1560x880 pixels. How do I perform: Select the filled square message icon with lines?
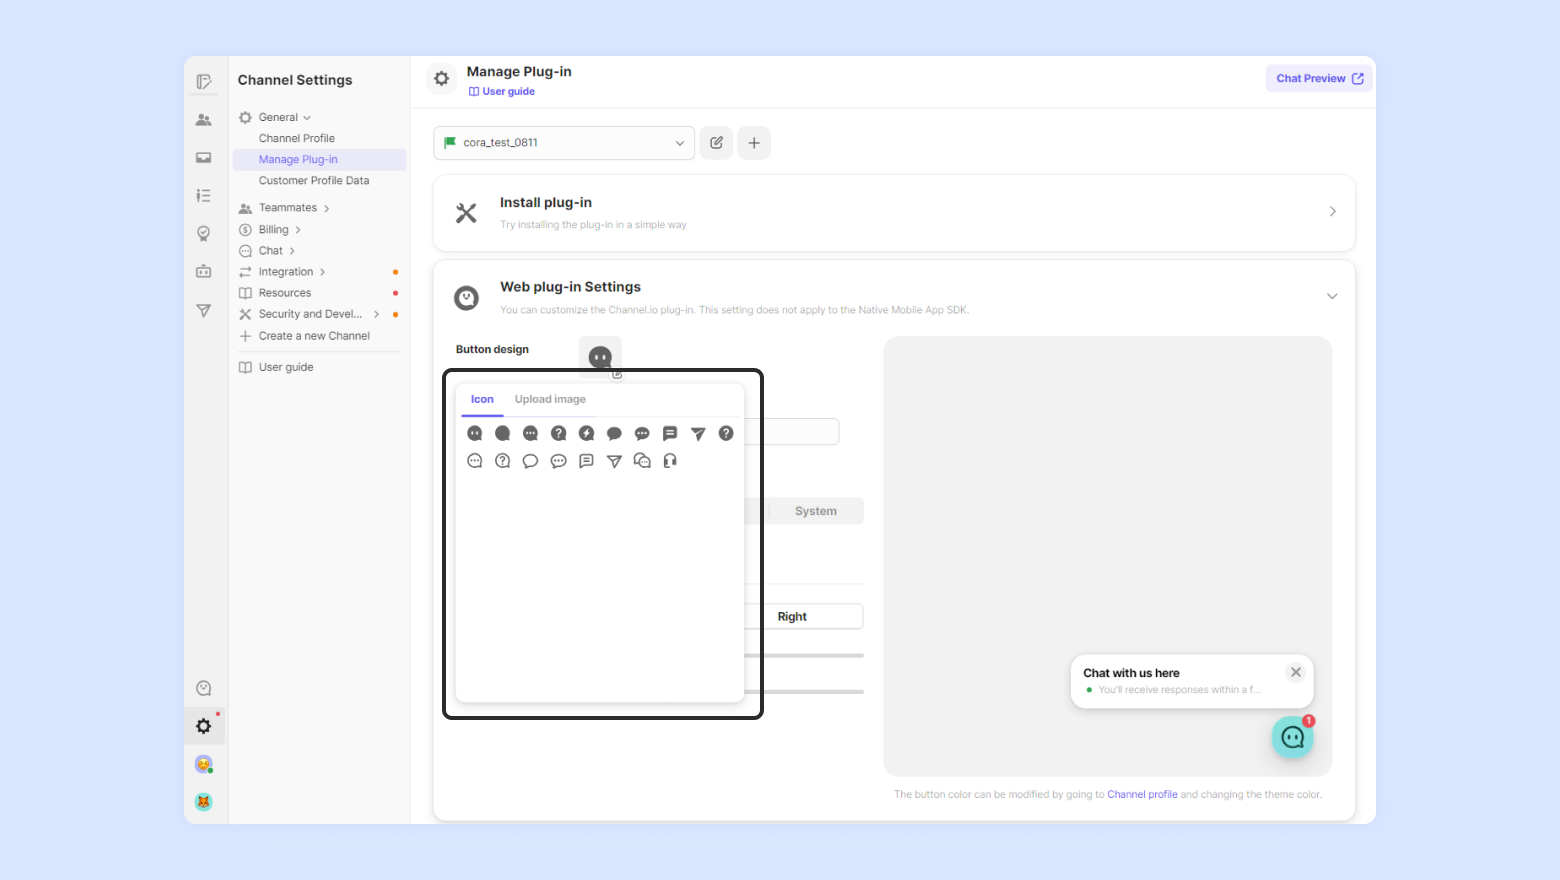tap(670, 433)
